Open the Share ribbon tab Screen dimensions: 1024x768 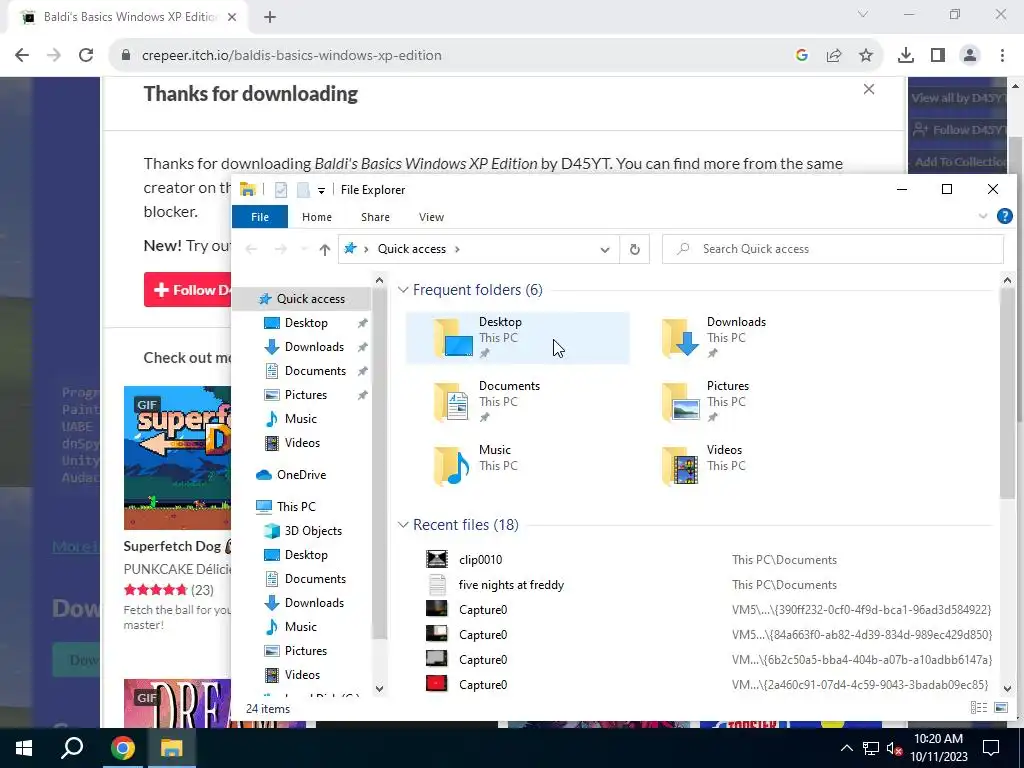coord(376,217)
